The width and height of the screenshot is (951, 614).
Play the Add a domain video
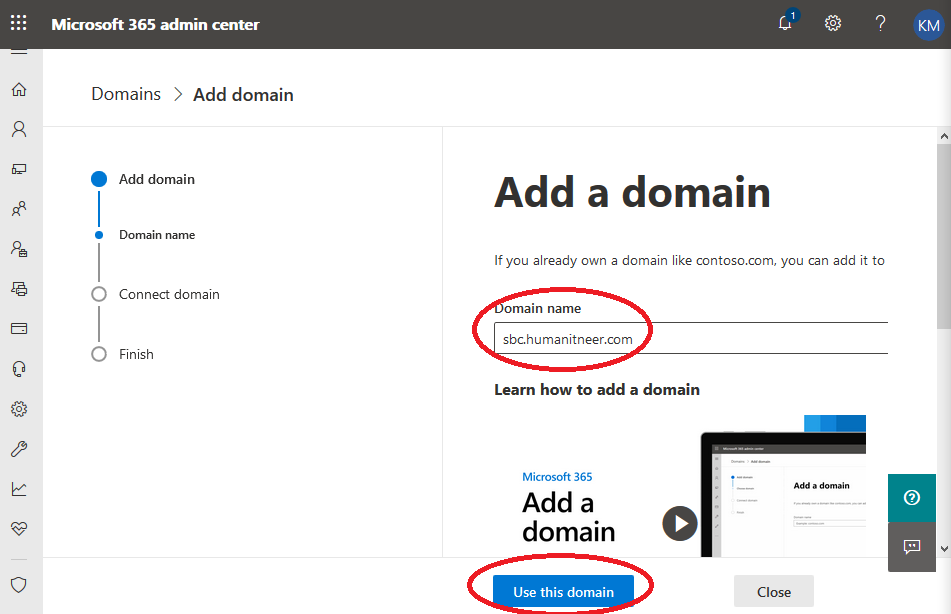680,523
